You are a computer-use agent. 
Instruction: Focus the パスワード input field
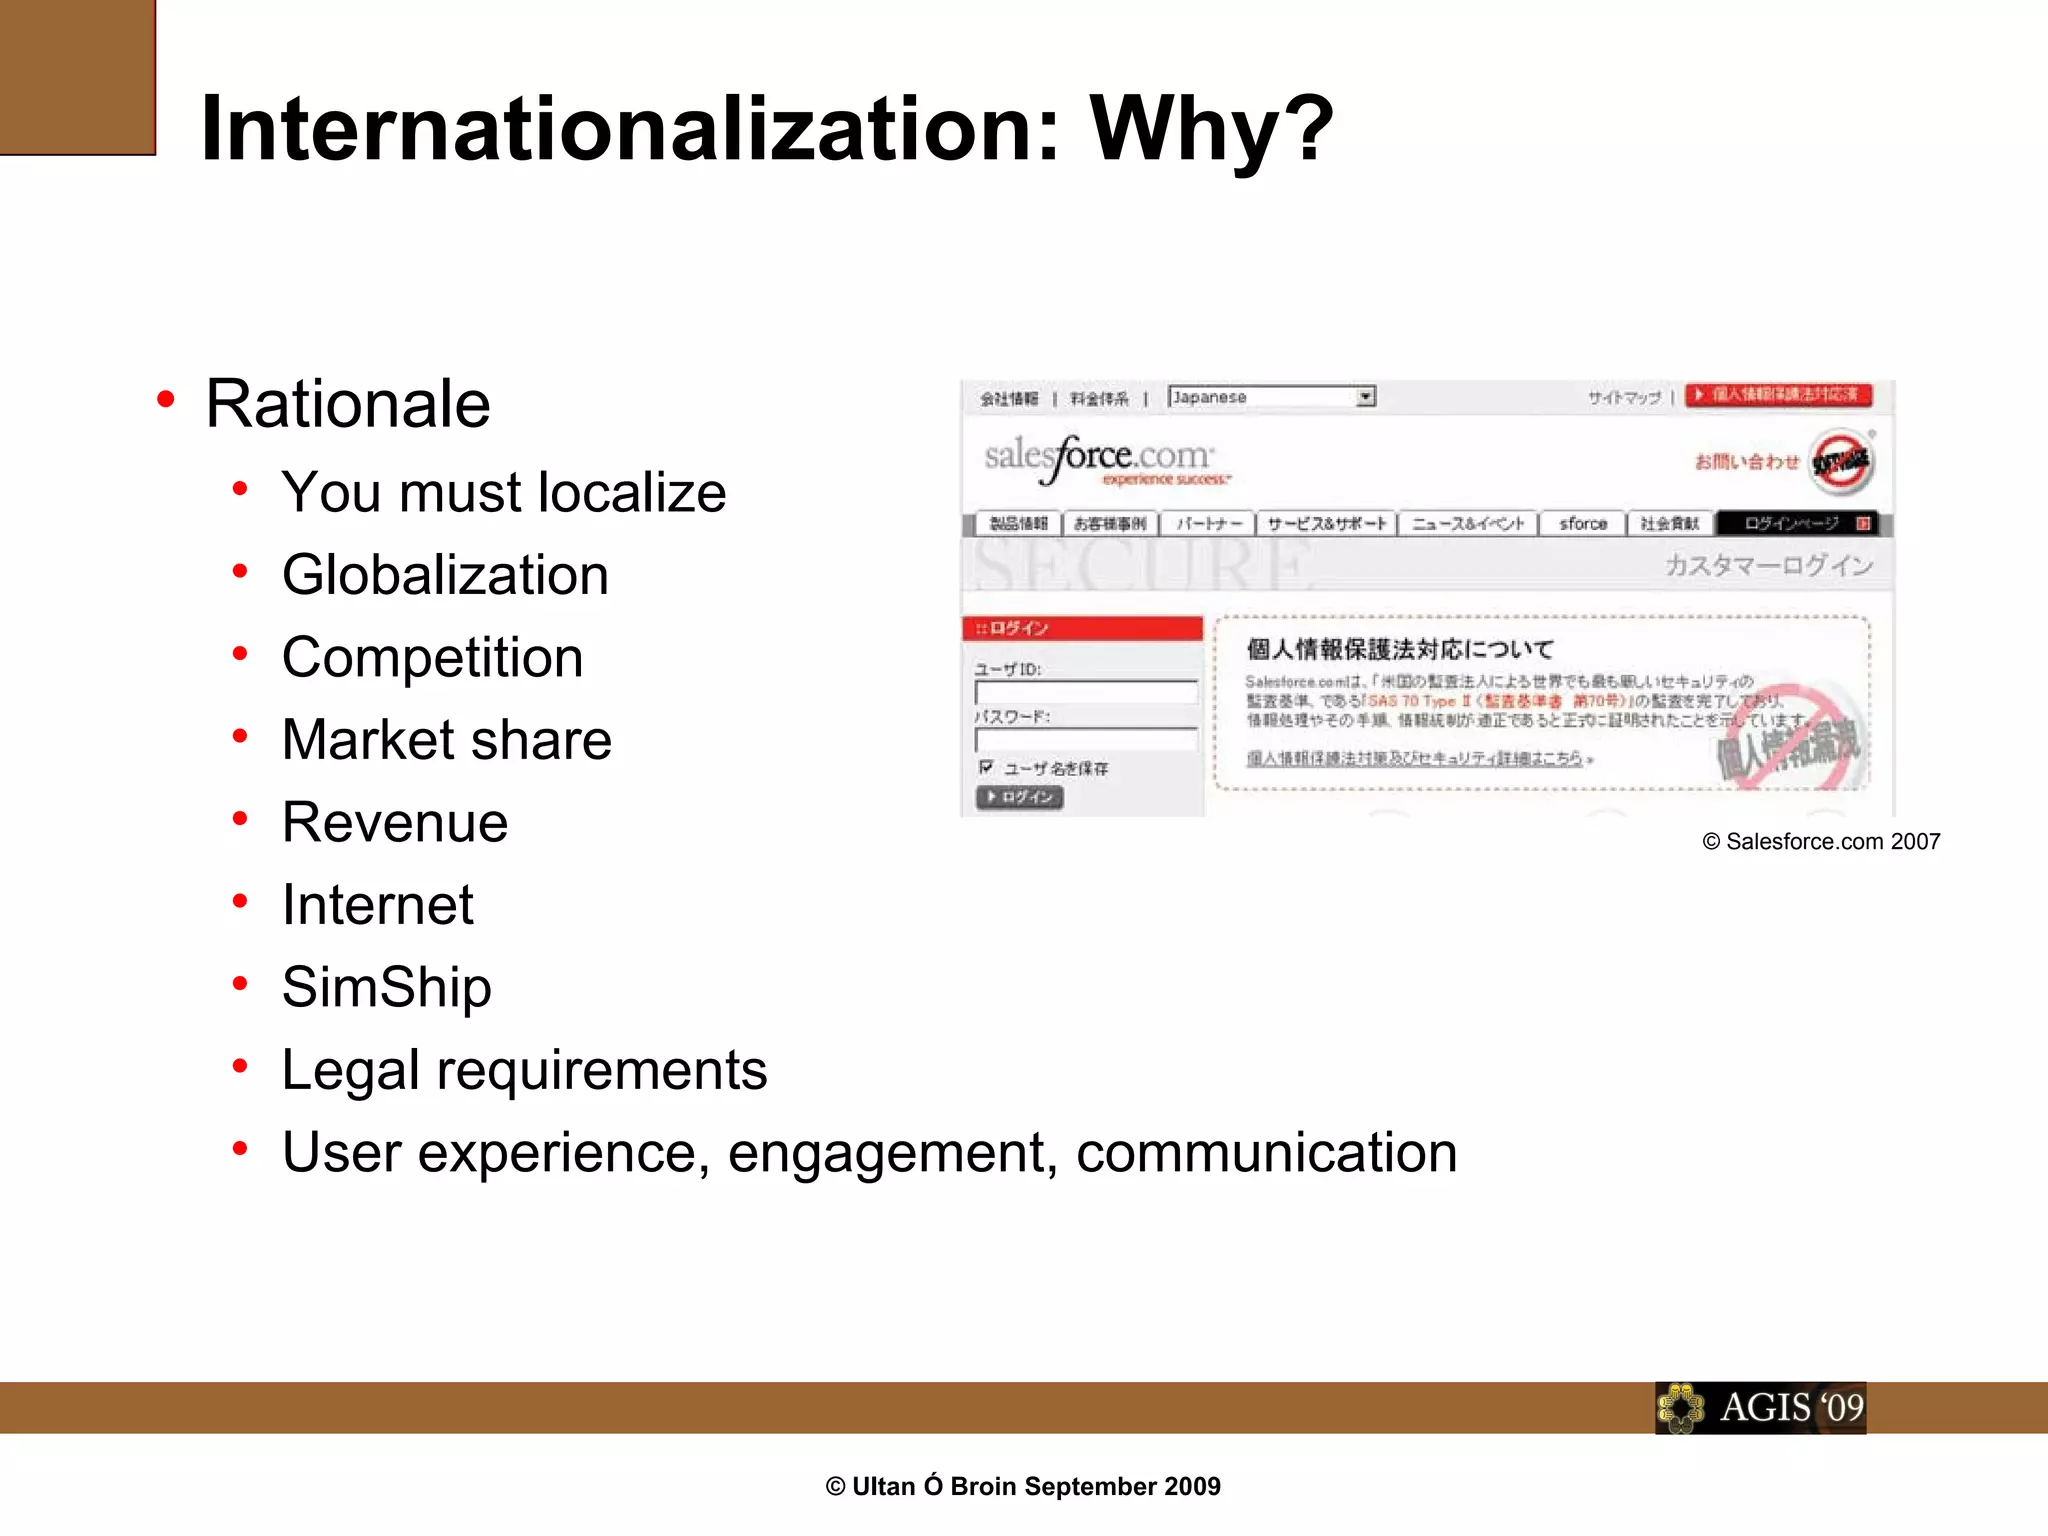click(1086, 739)
